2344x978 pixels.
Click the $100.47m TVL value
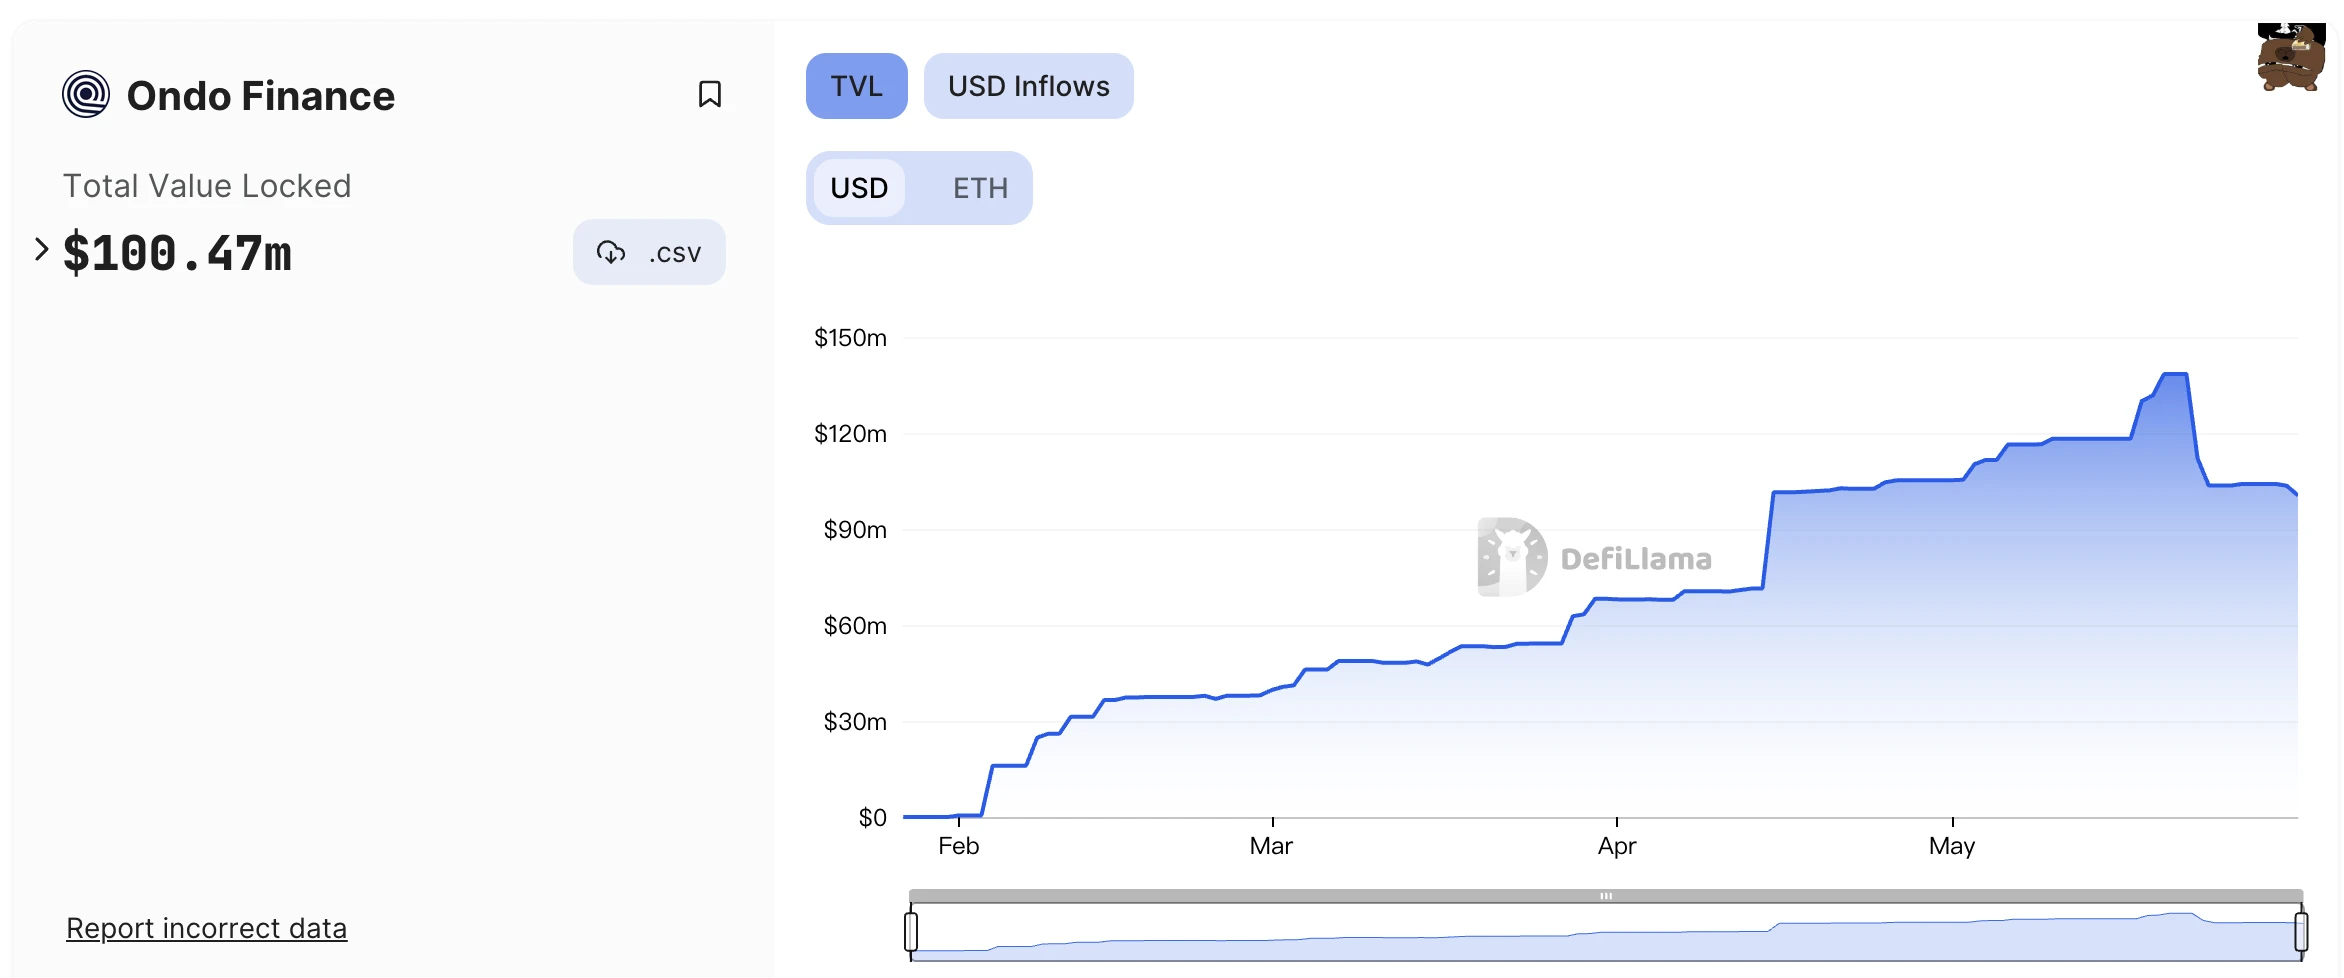tap(177, 253)
